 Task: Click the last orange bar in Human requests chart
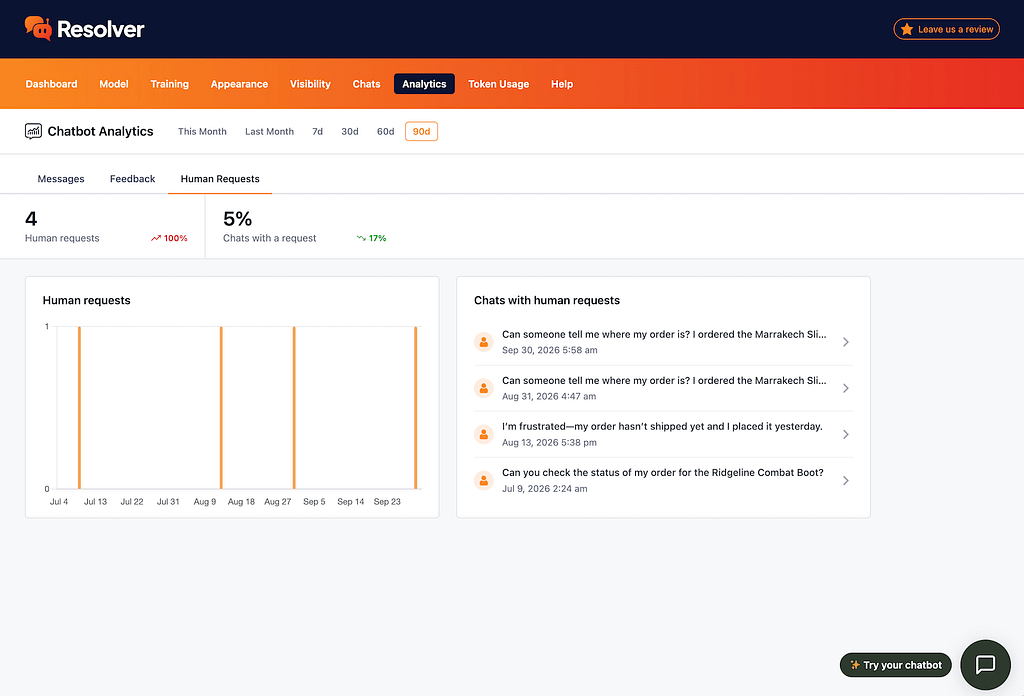click(x=415, y=407)
